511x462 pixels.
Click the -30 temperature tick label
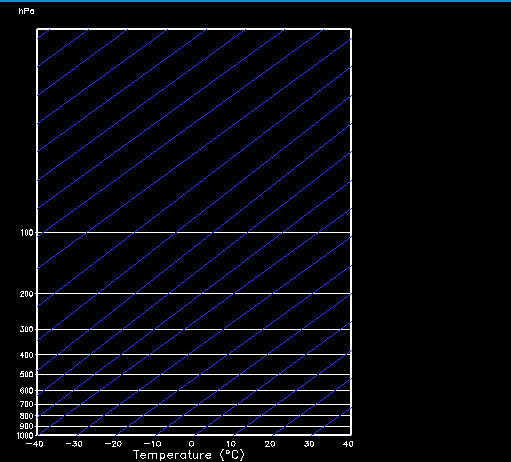point(74,444)
